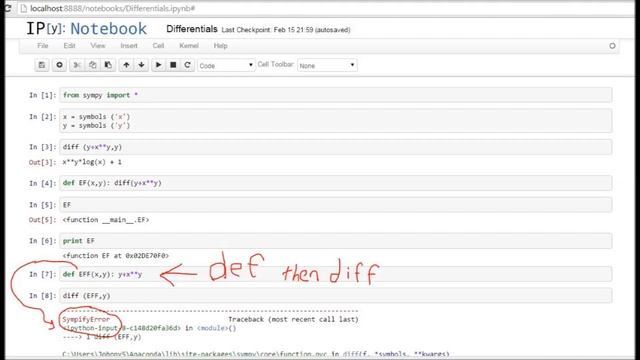The image size is (640, 360).
Task: Open the Insert menu
Action: tap(129, 46)
